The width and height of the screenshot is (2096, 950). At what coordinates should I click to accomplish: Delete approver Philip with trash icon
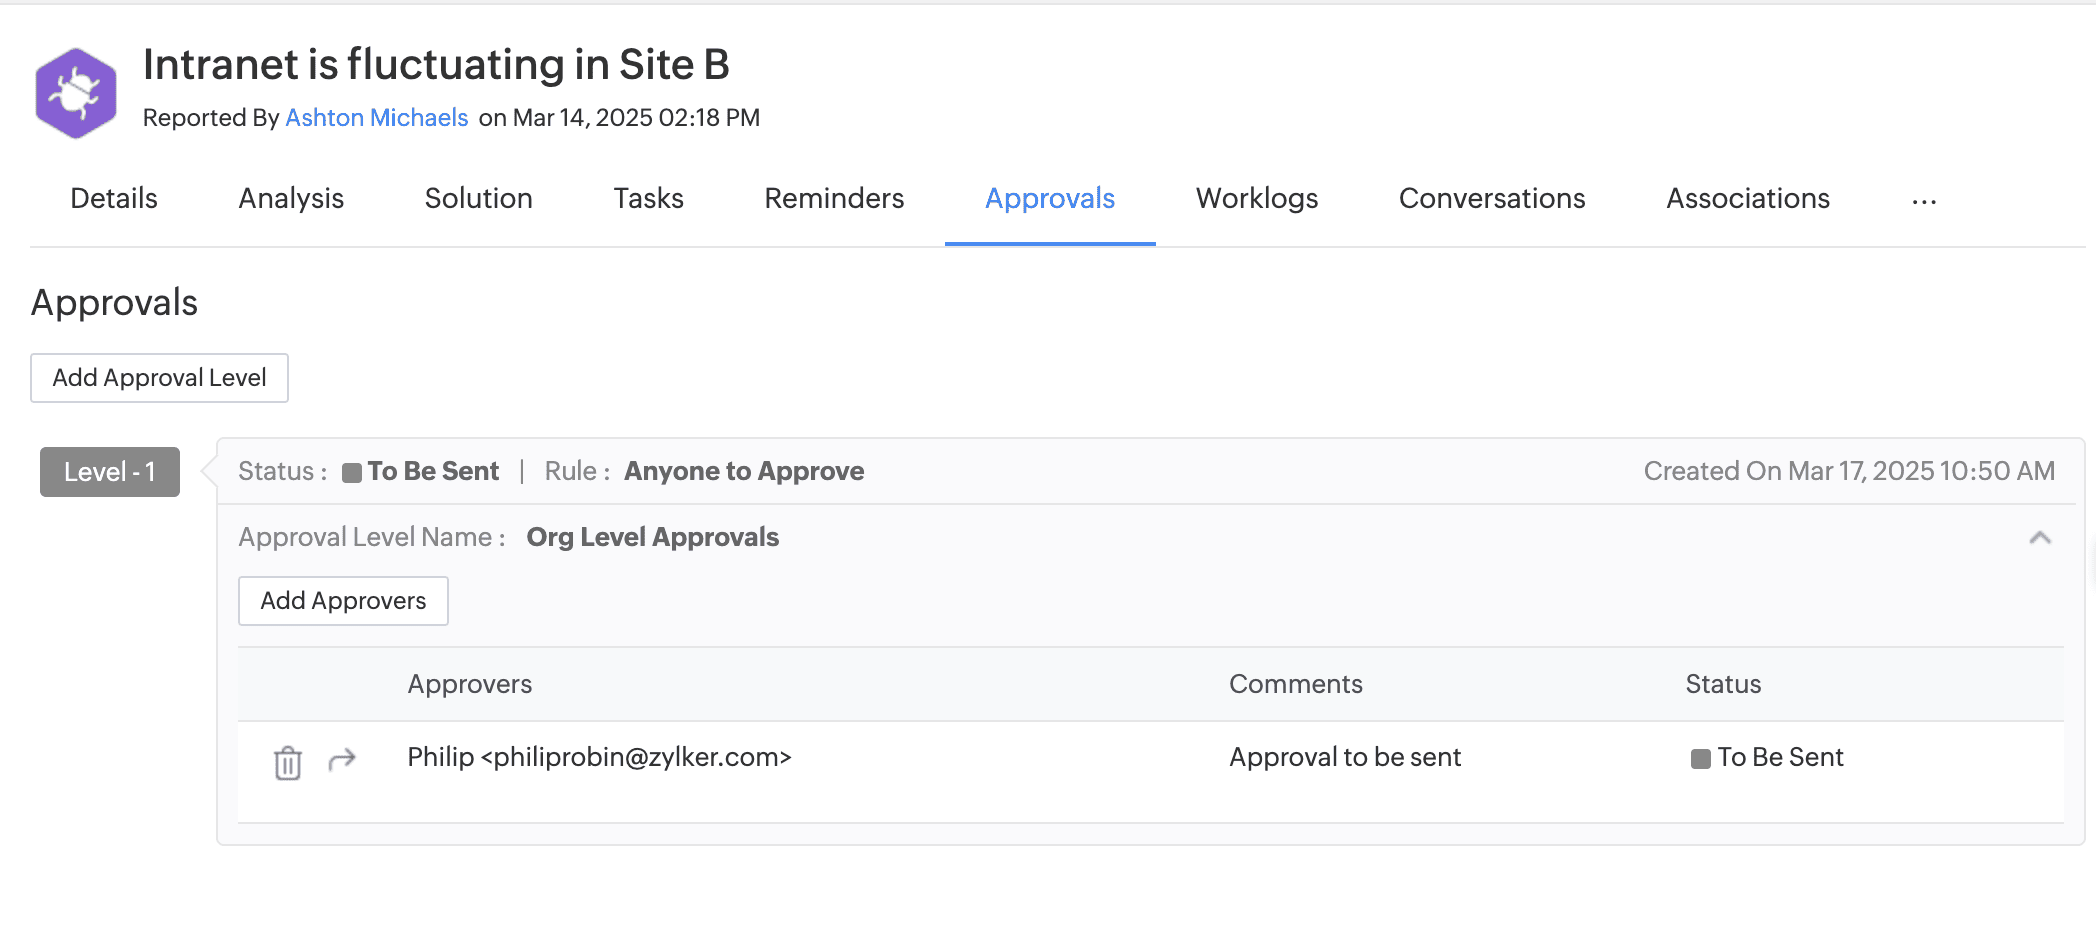(288, 762)
